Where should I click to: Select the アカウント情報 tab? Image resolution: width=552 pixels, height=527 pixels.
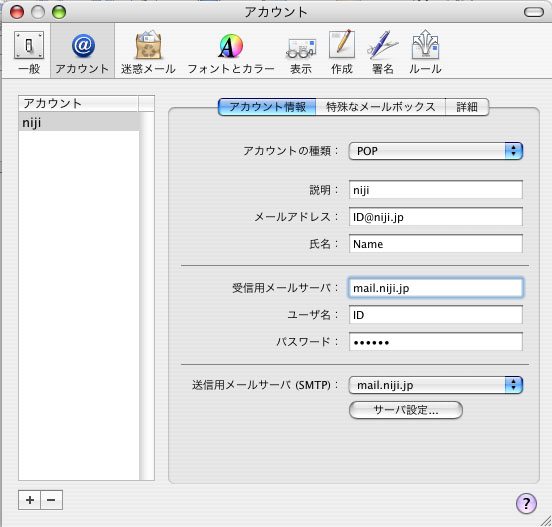pyautogui.click(x=267, y=107)
